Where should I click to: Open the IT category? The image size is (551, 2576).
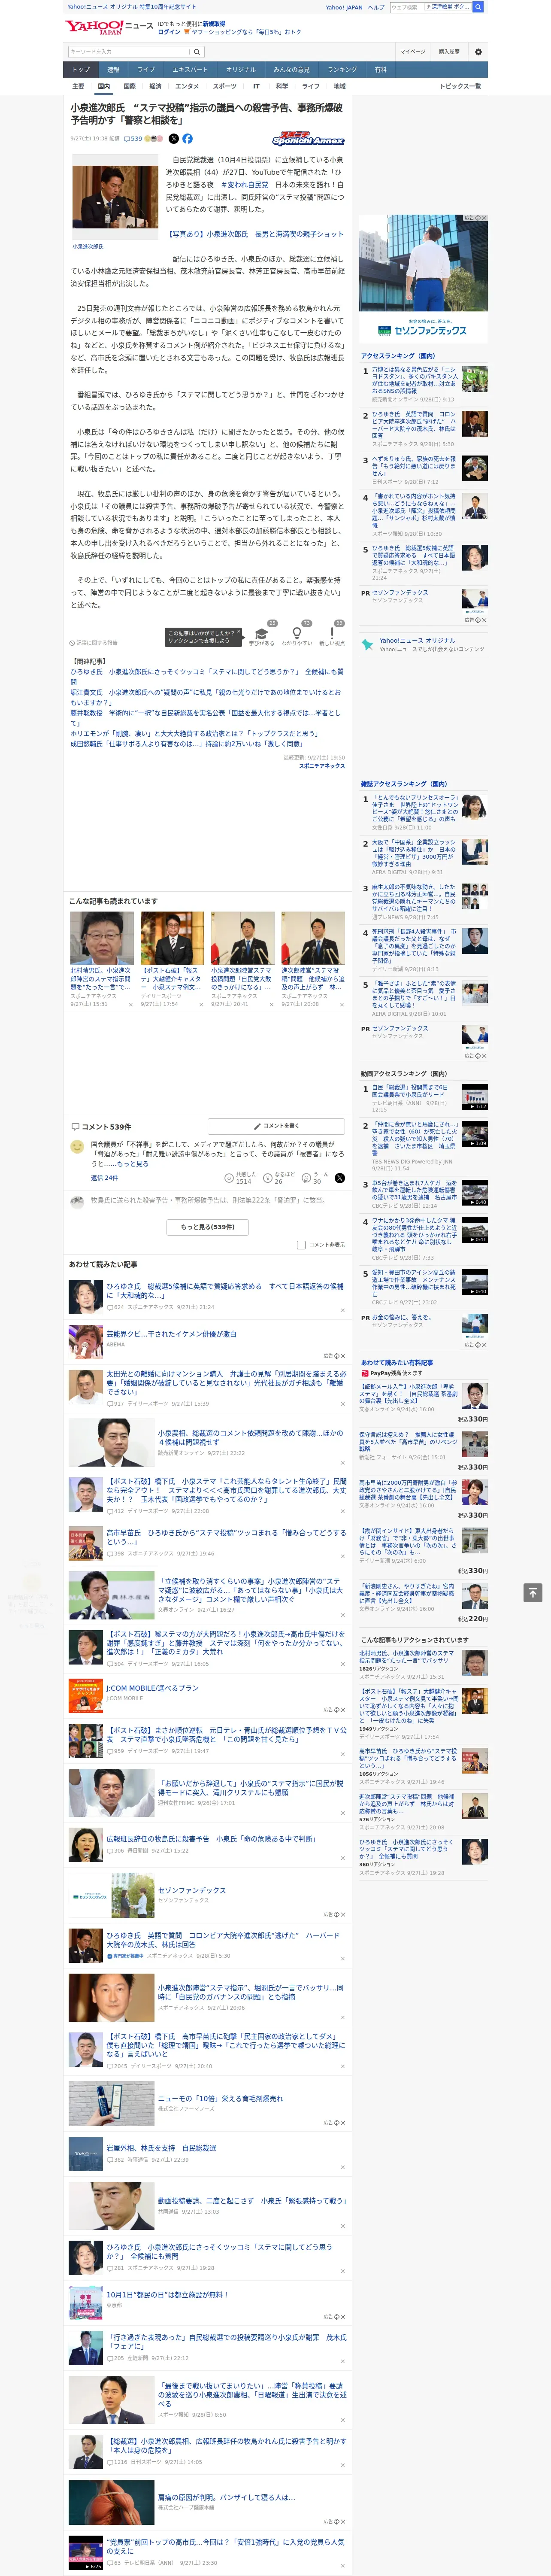pos(256,86)
